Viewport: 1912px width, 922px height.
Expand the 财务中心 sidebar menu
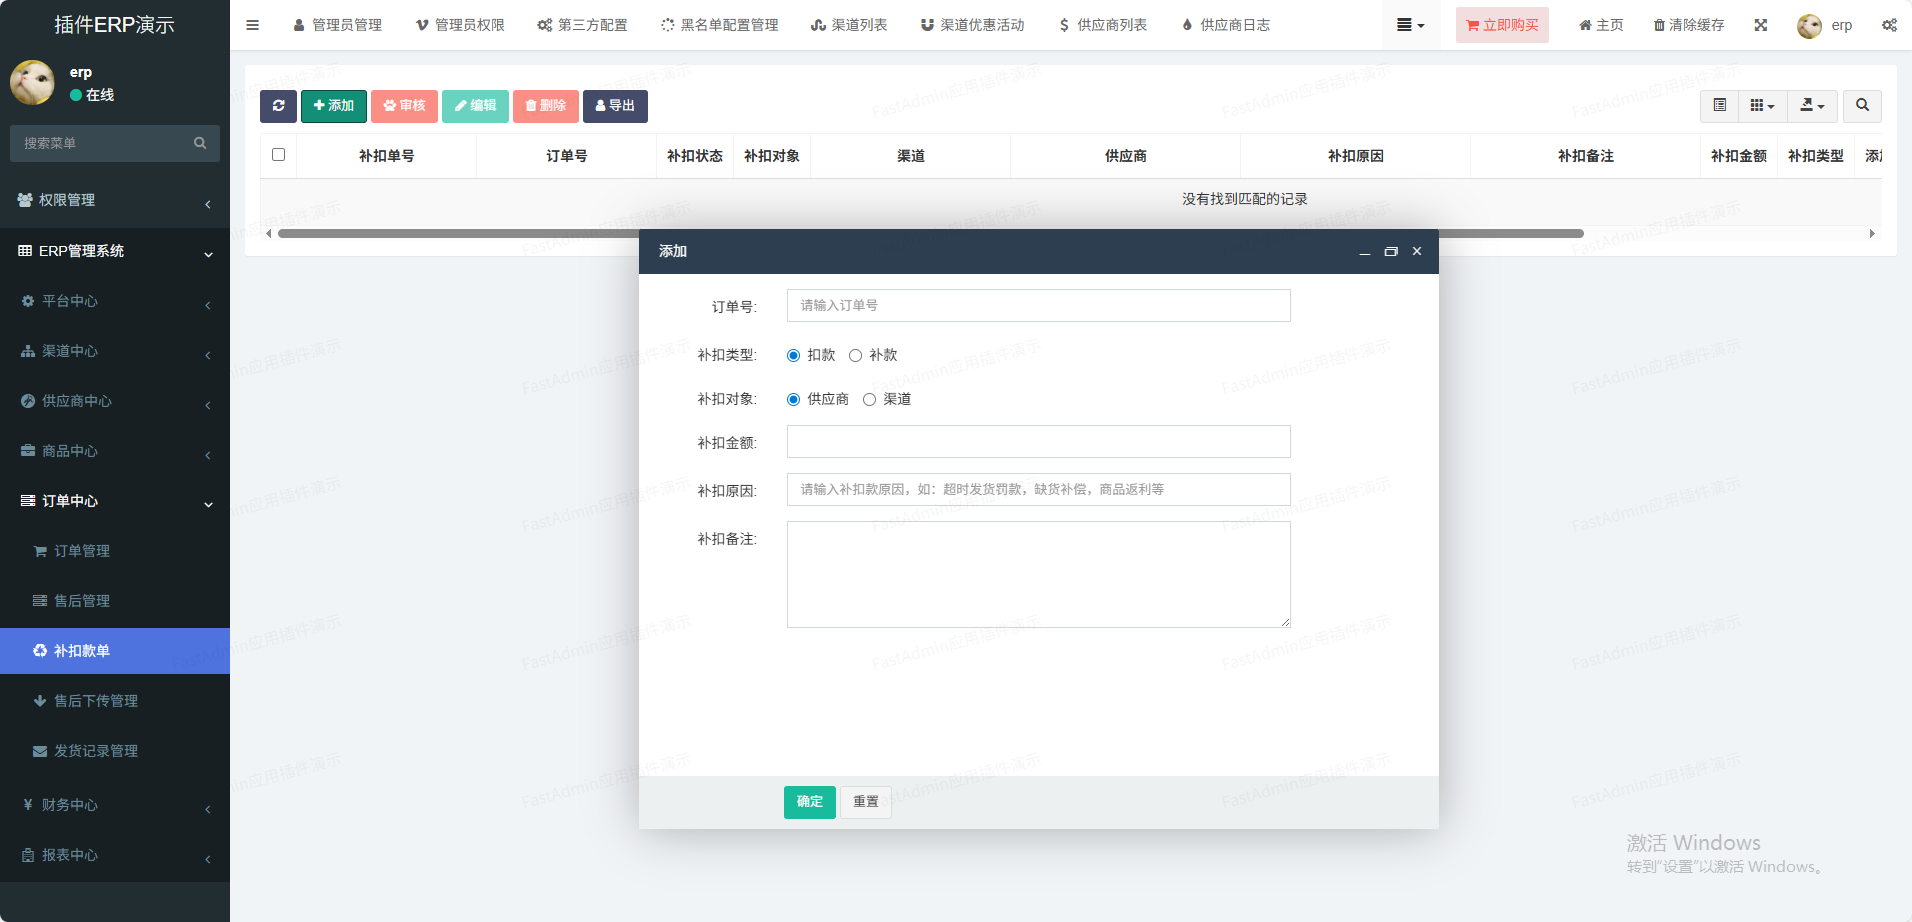click(115, 805)
